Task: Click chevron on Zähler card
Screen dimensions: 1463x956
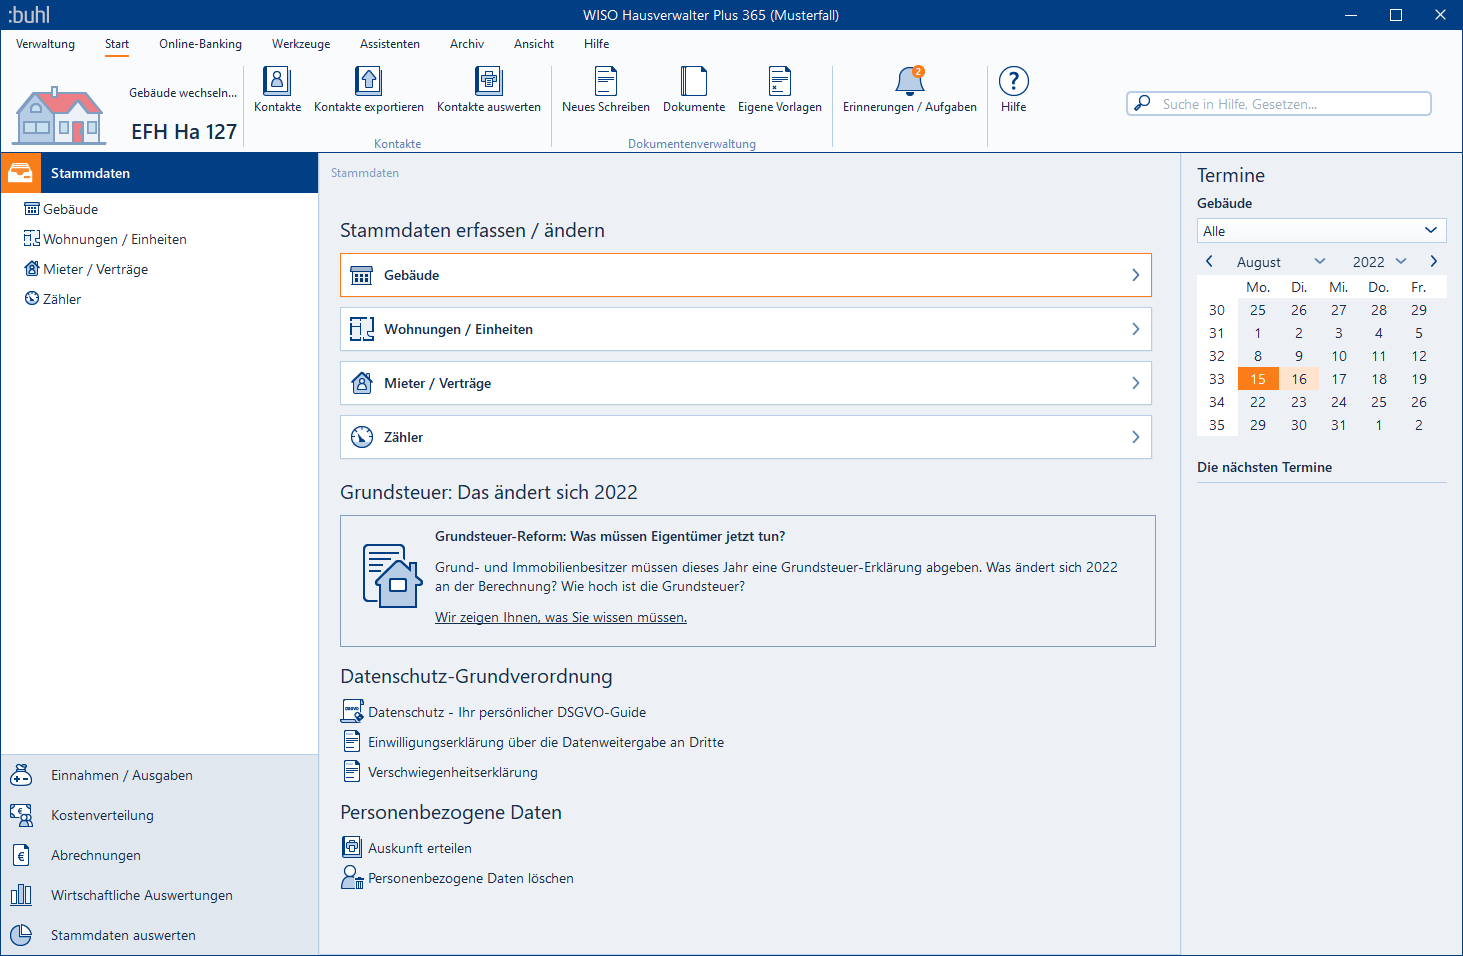Action: [x=1136, y=437]
